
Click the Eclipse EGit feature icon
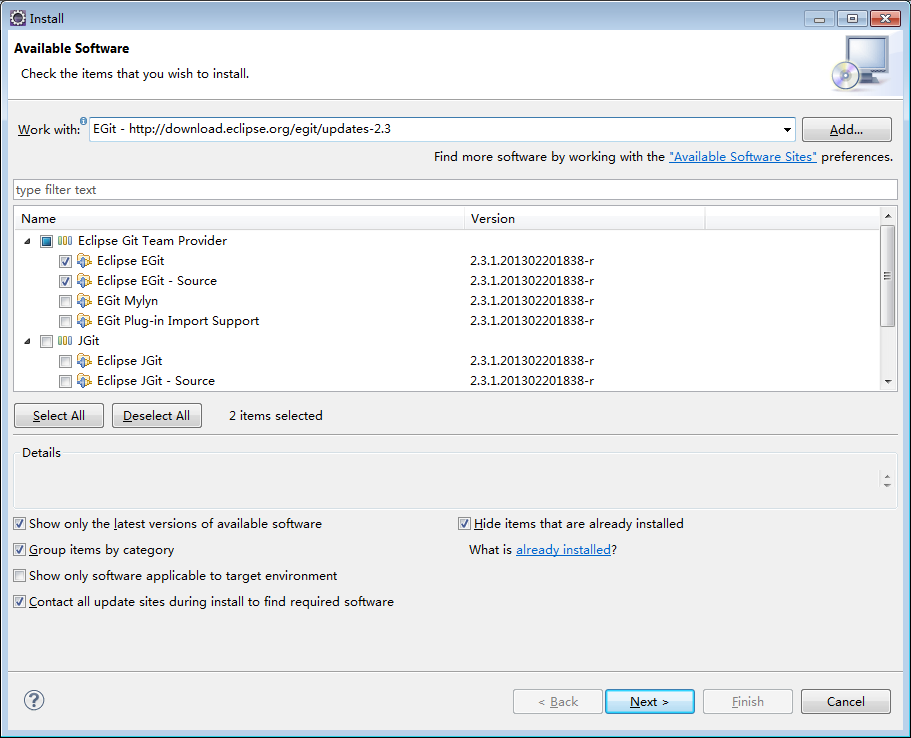click(x=84, y=261)
